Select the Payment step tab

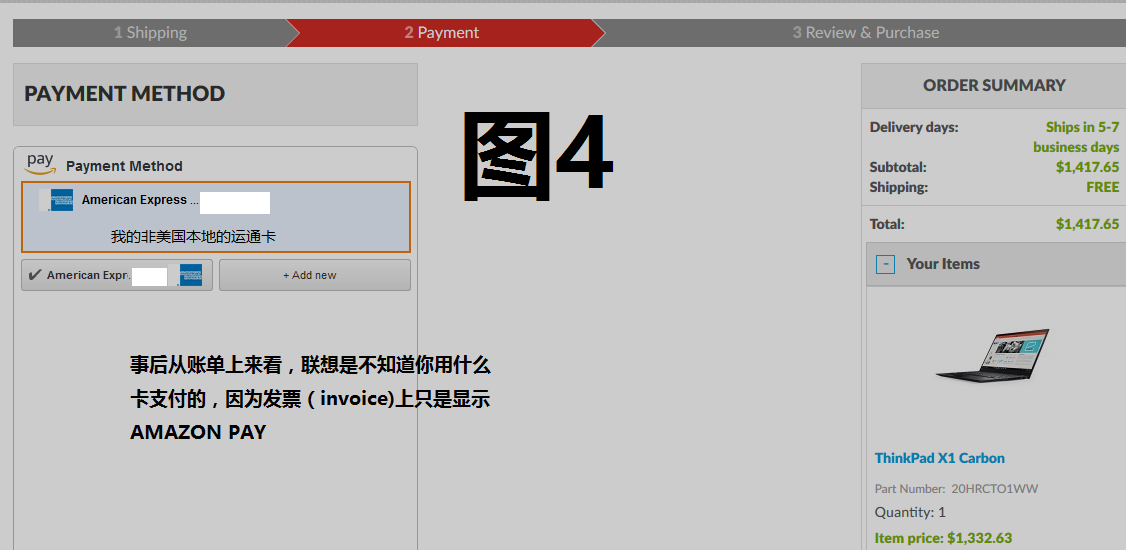point(442,33)
